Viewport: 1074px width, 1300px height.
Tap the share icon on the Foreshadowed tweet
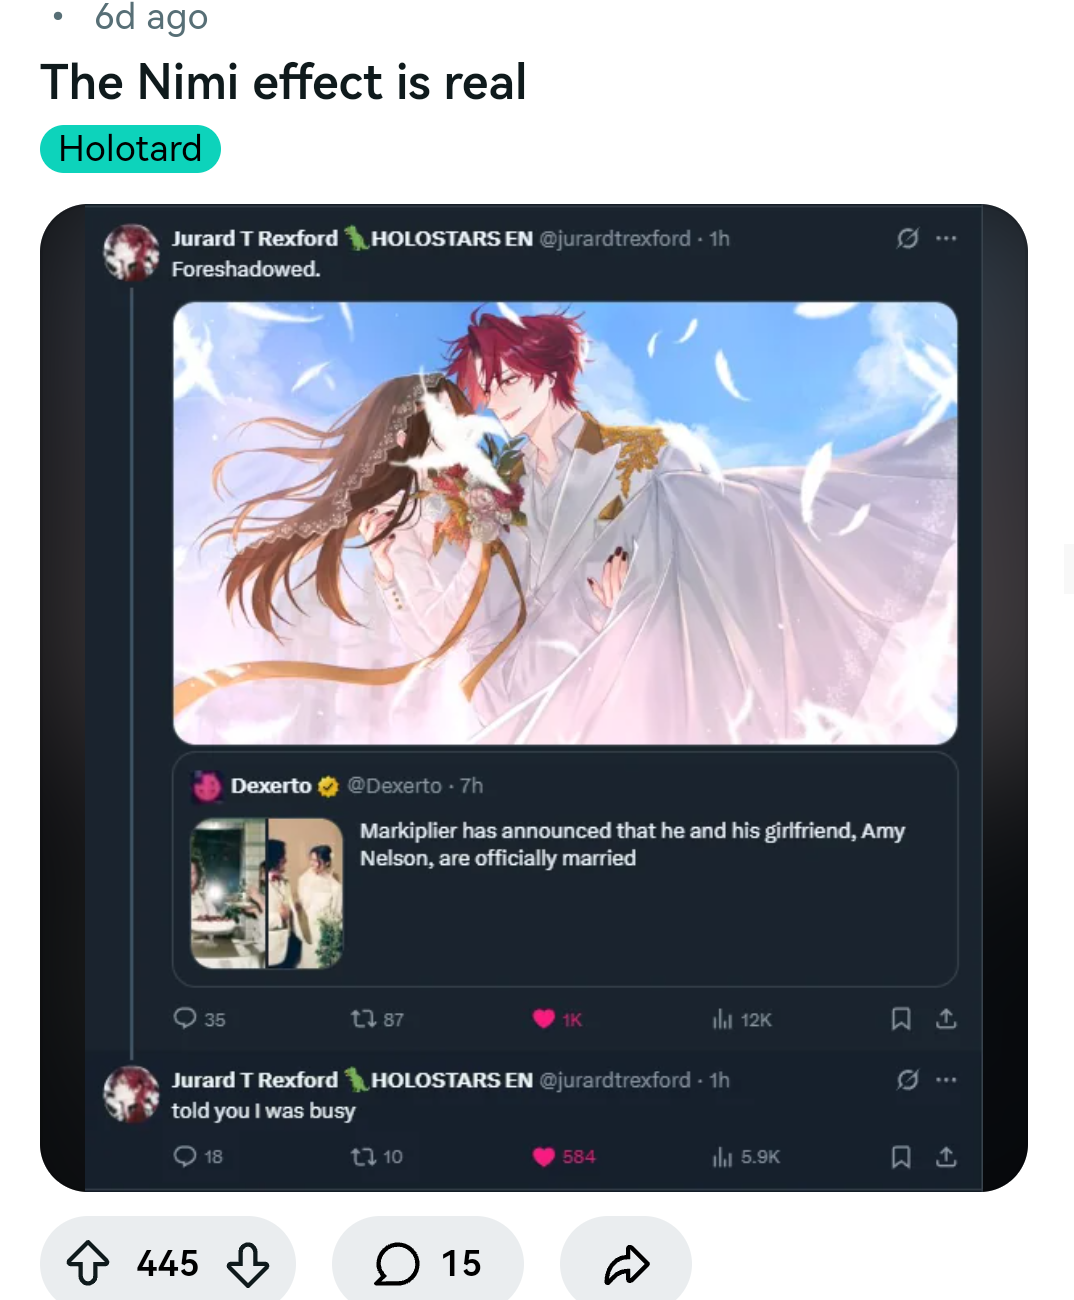[x=946, y=1019]
